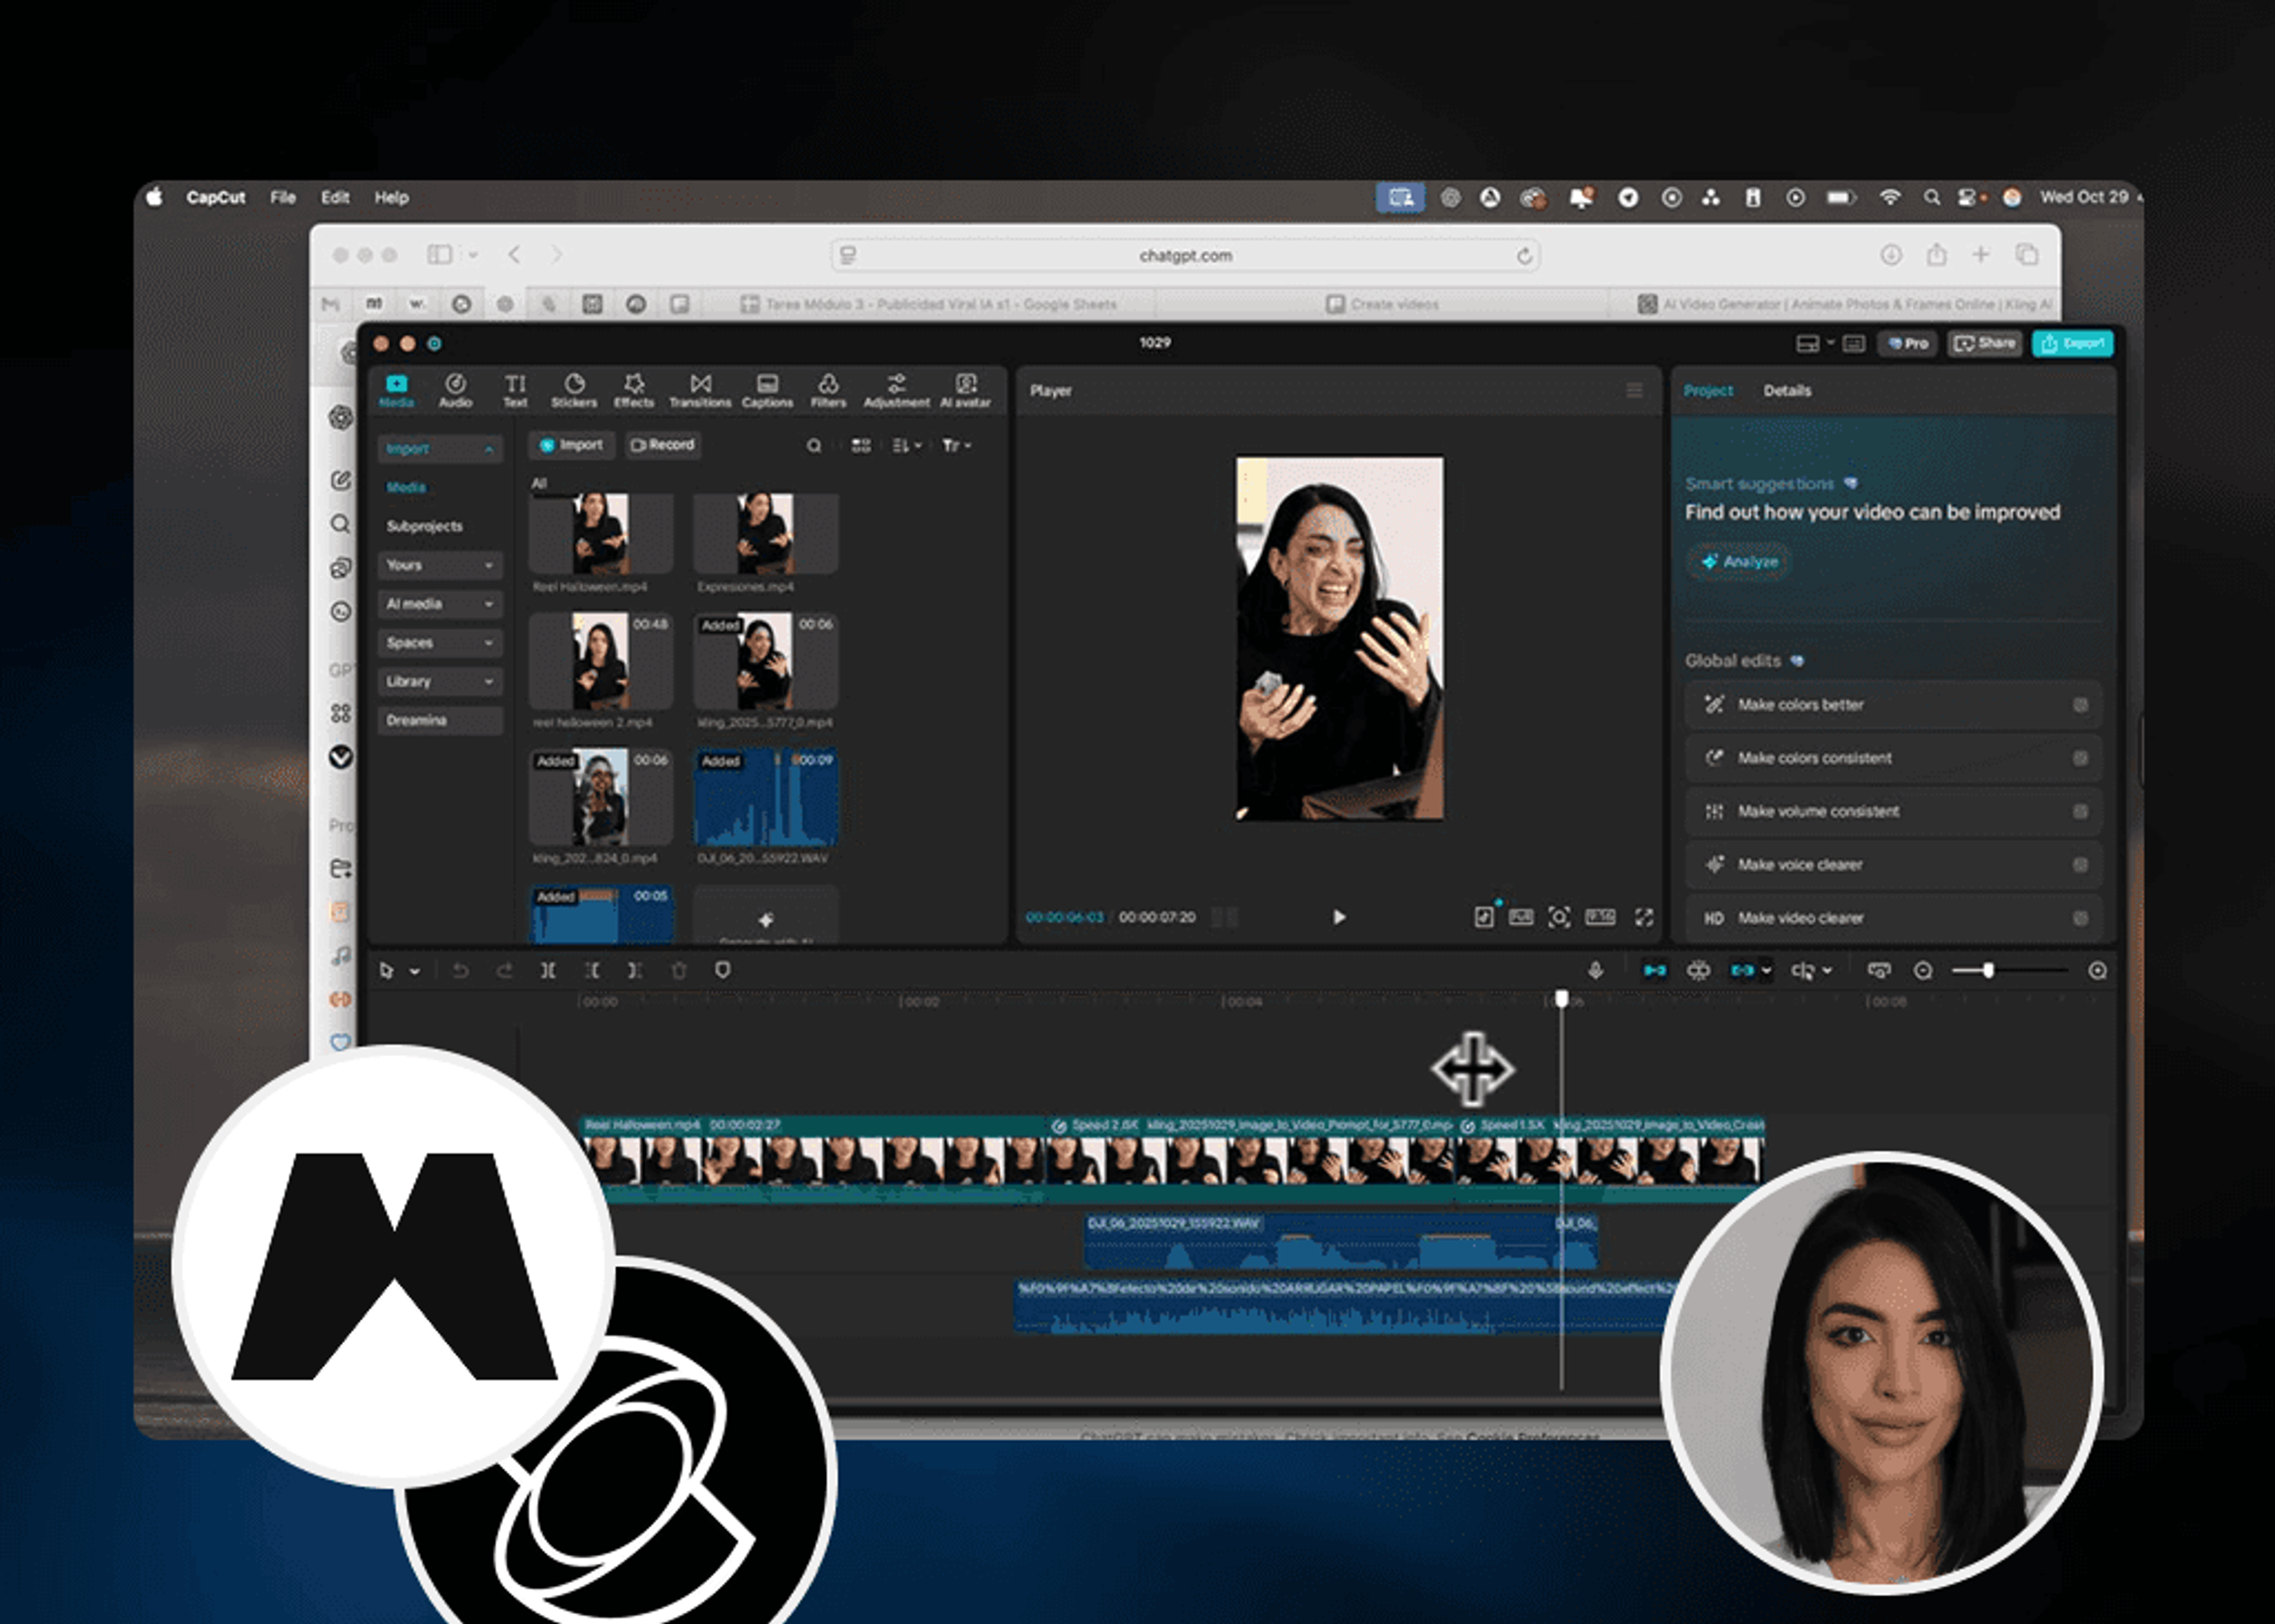This screenshot has width=2275, height=1624.
Task: Expand the Spaces section
Action: tap(440, 643)
